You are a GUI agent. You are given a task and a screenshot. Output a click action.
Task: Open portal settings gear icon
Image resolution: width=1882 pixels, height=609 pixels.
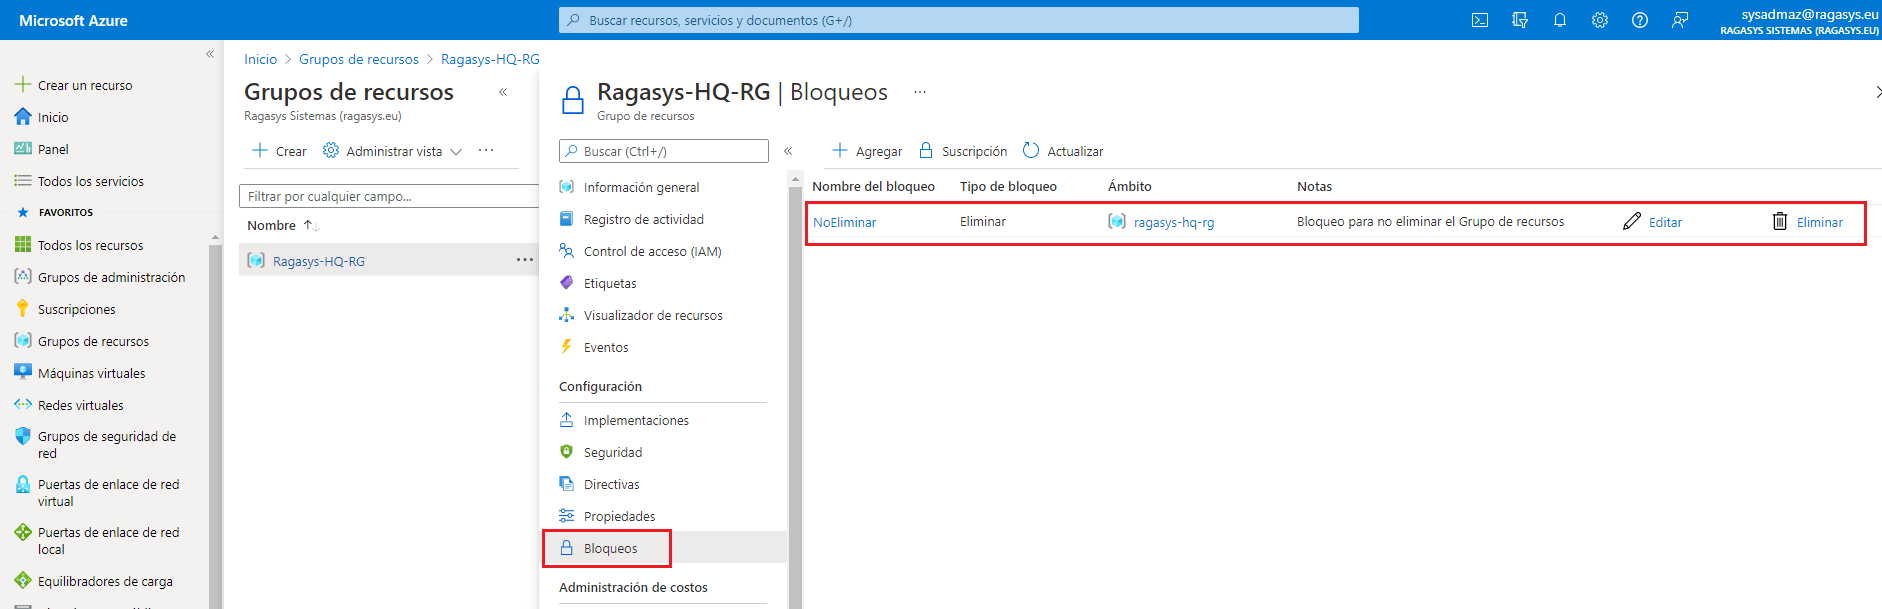click(1600, 20)
